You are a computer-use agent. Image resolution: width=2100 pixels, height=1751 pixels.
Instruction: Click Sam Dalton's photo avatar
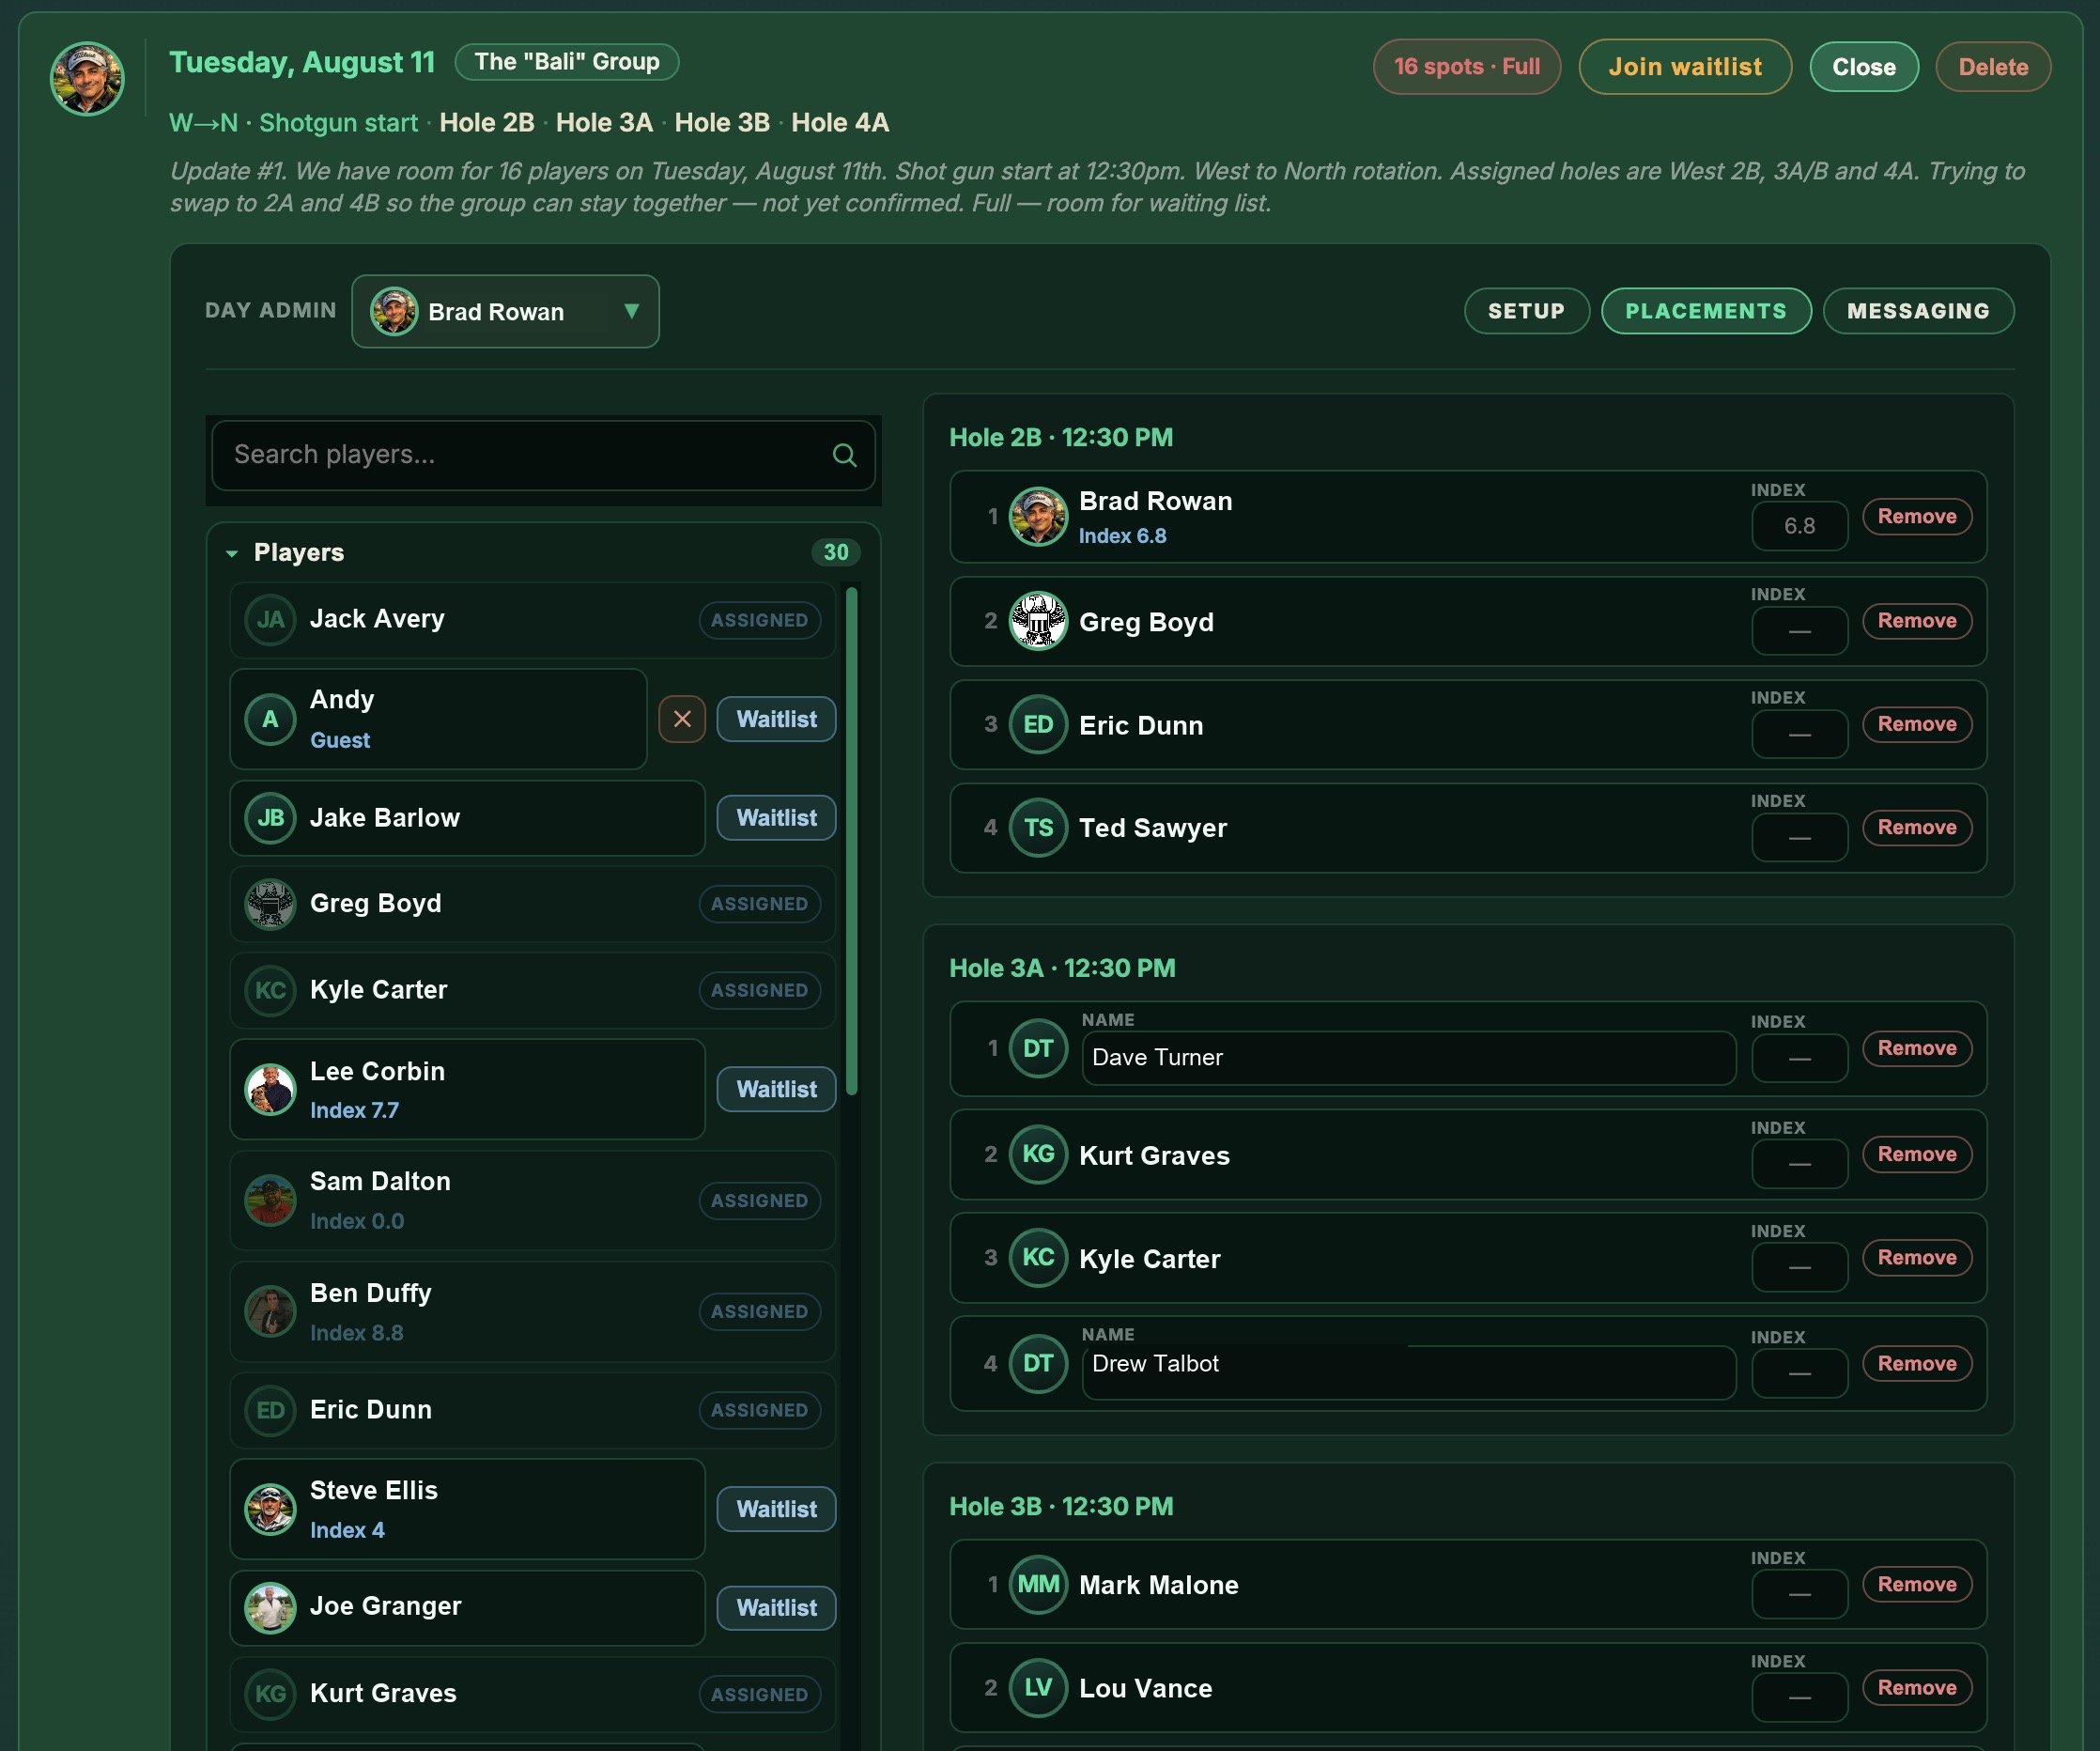(x=270, y=1200)
